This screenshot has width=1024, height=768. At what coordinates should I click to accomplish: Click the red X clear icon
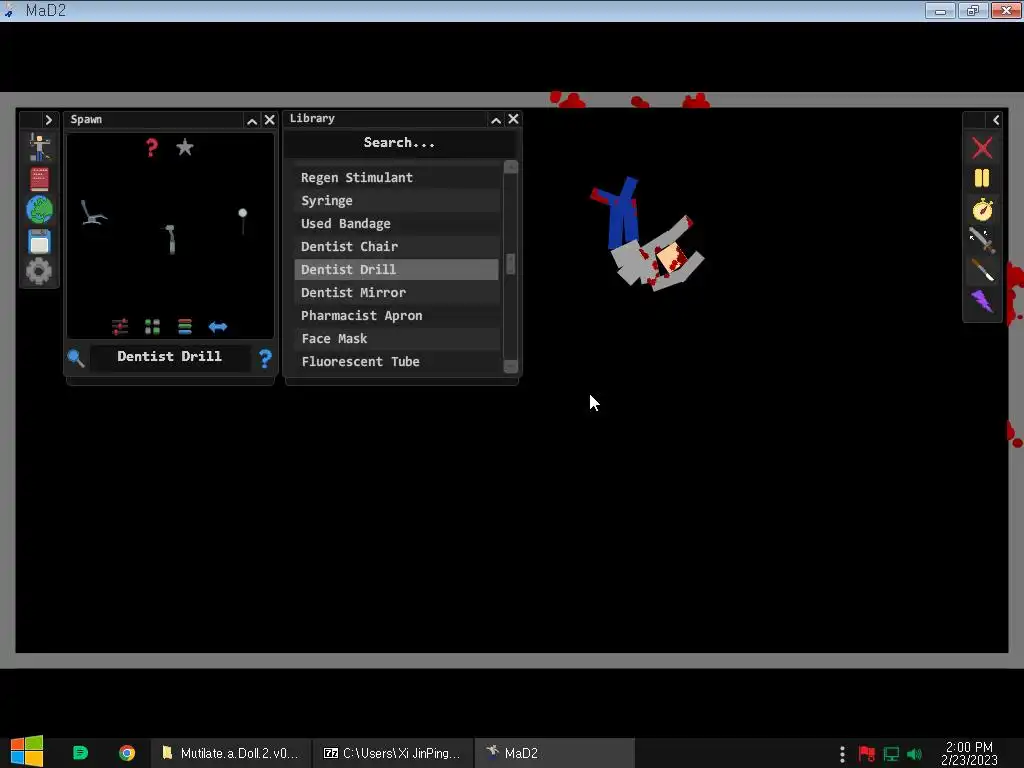(982, 148)
